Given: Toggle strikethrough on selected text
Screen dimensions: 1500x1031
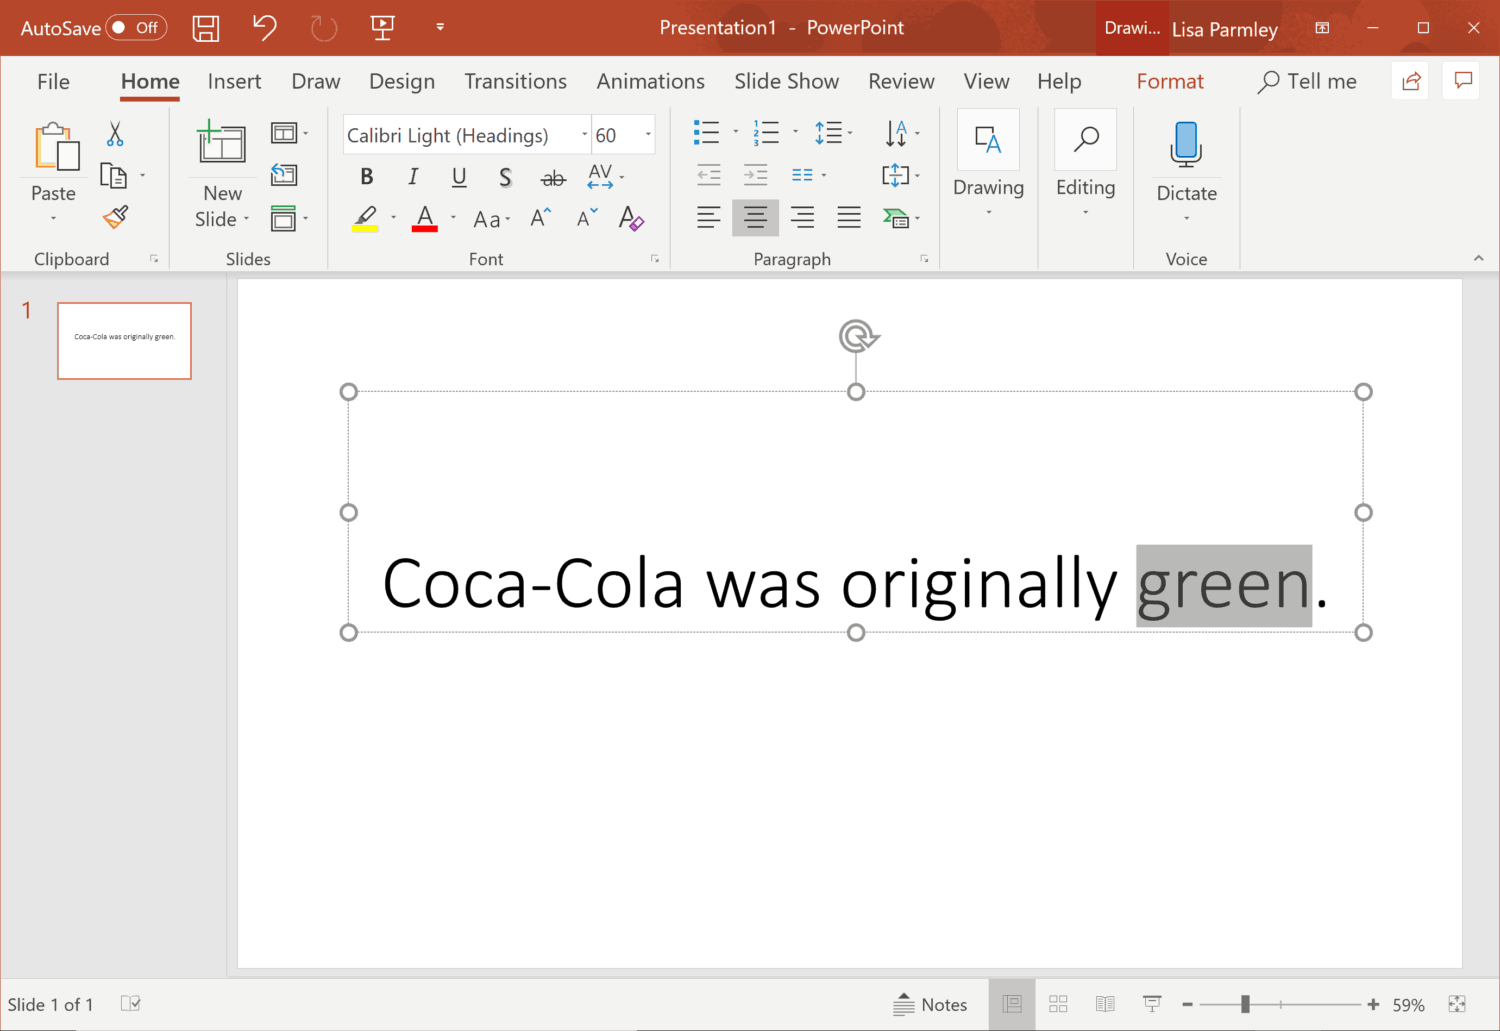Looking at the screenshot, I should click(553, 178).
